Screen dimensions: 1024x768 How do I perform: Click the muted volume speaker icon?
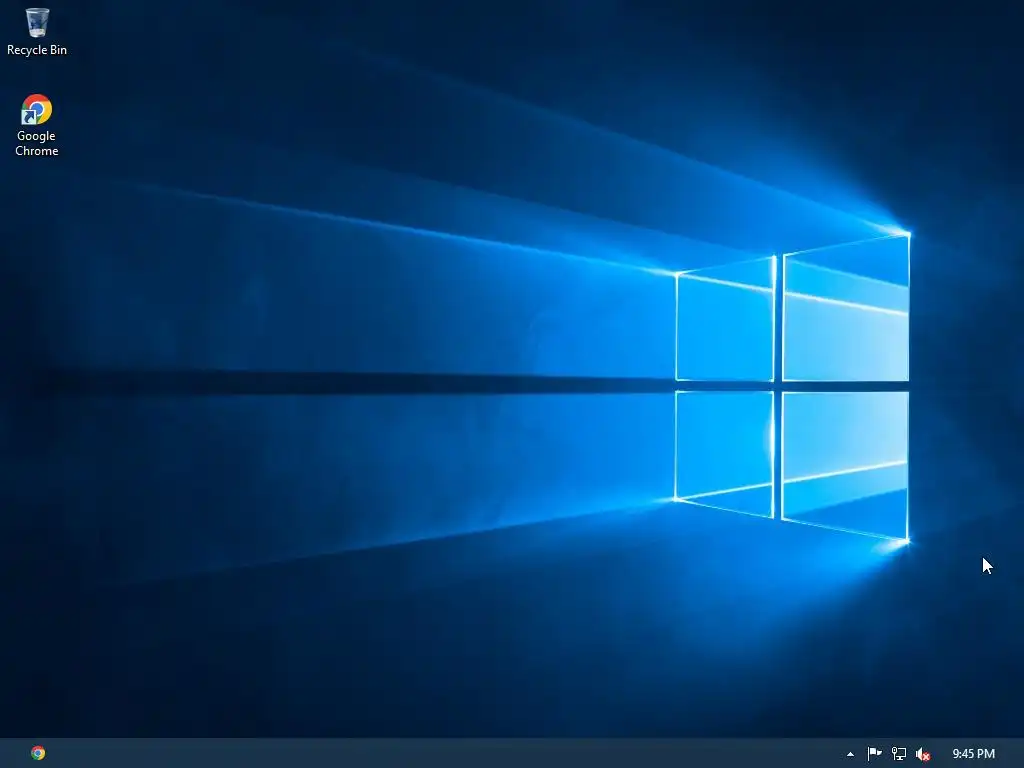point(923,754)
